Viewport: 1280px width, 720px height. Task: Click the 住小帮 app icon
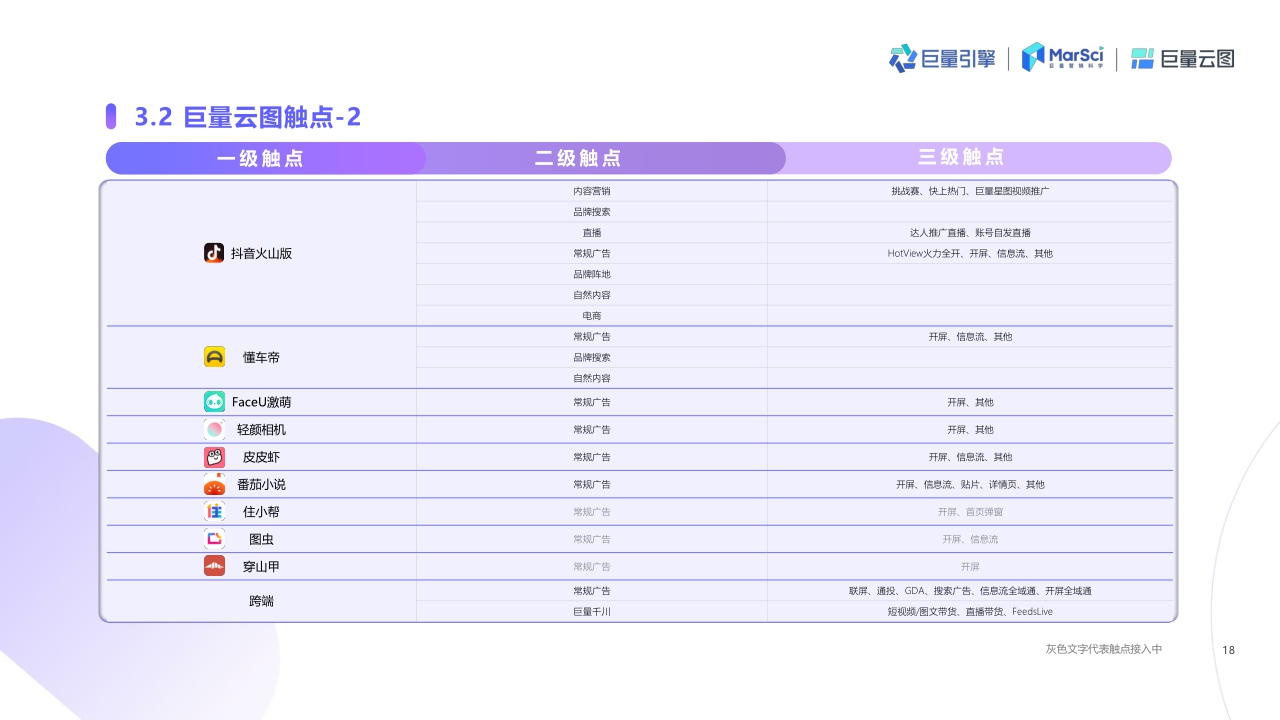(x=214, y=511)
